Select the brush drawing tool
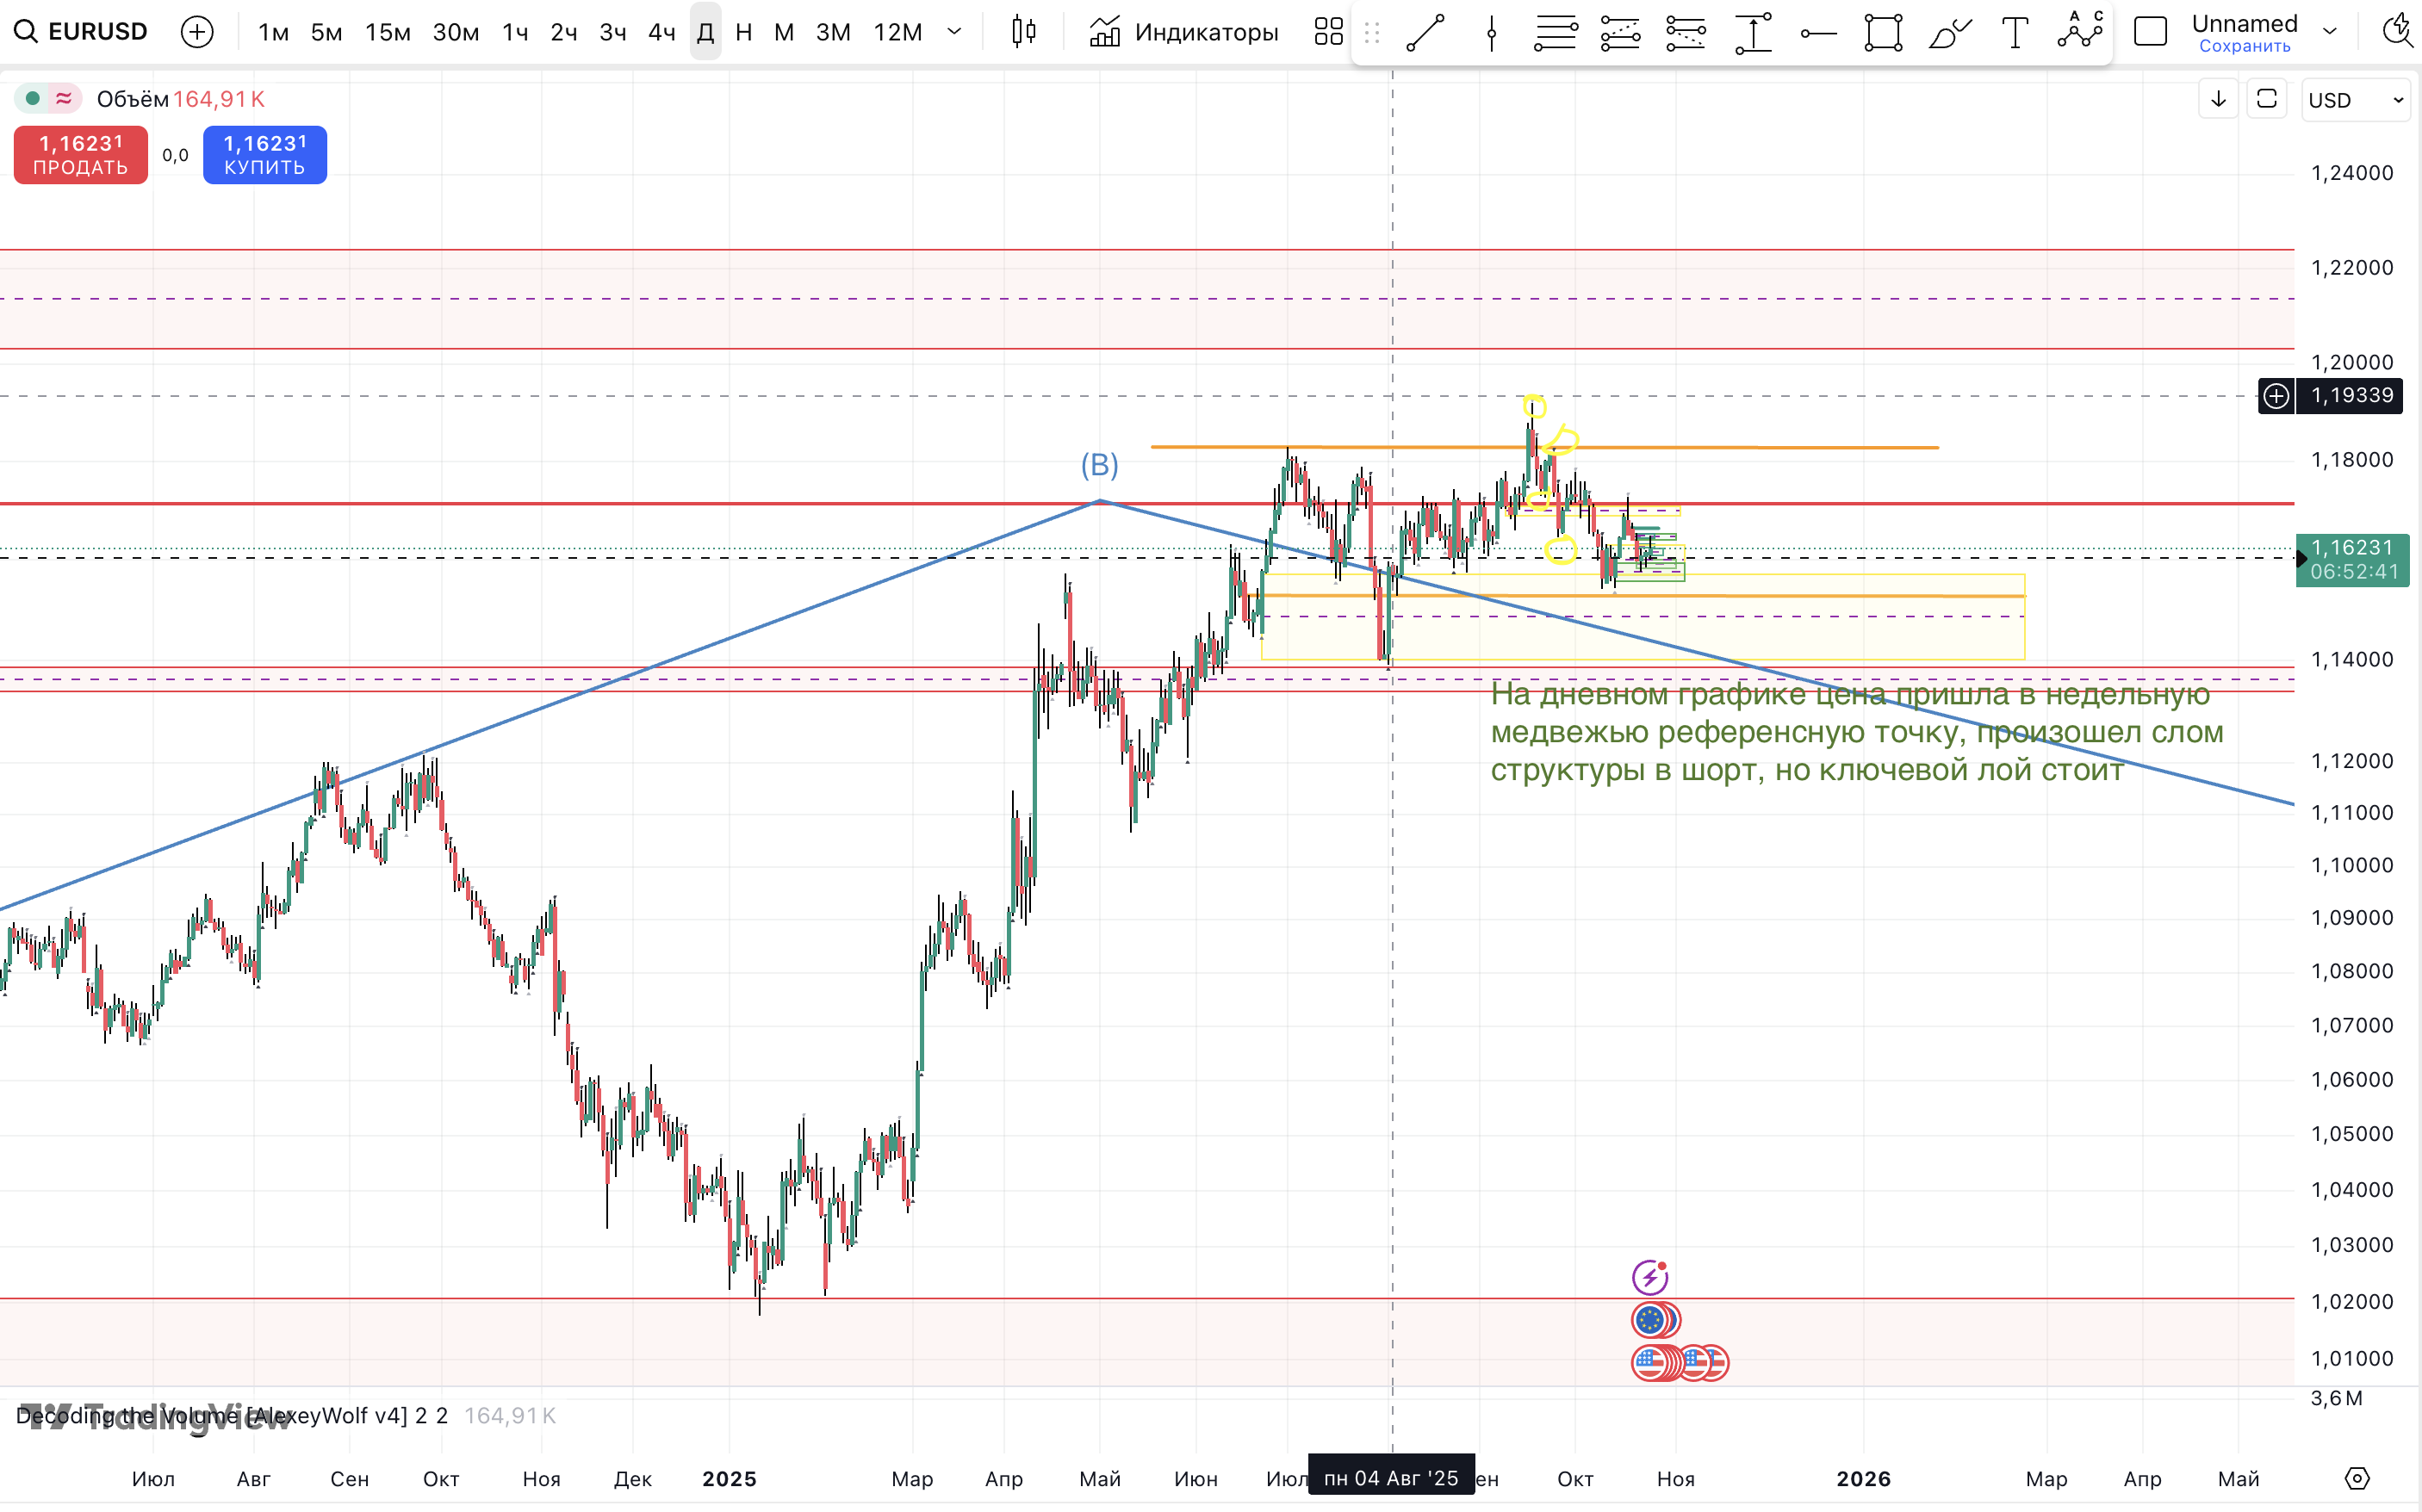Viewport: 2422px width, 1512px height. tap(1948, 33)
